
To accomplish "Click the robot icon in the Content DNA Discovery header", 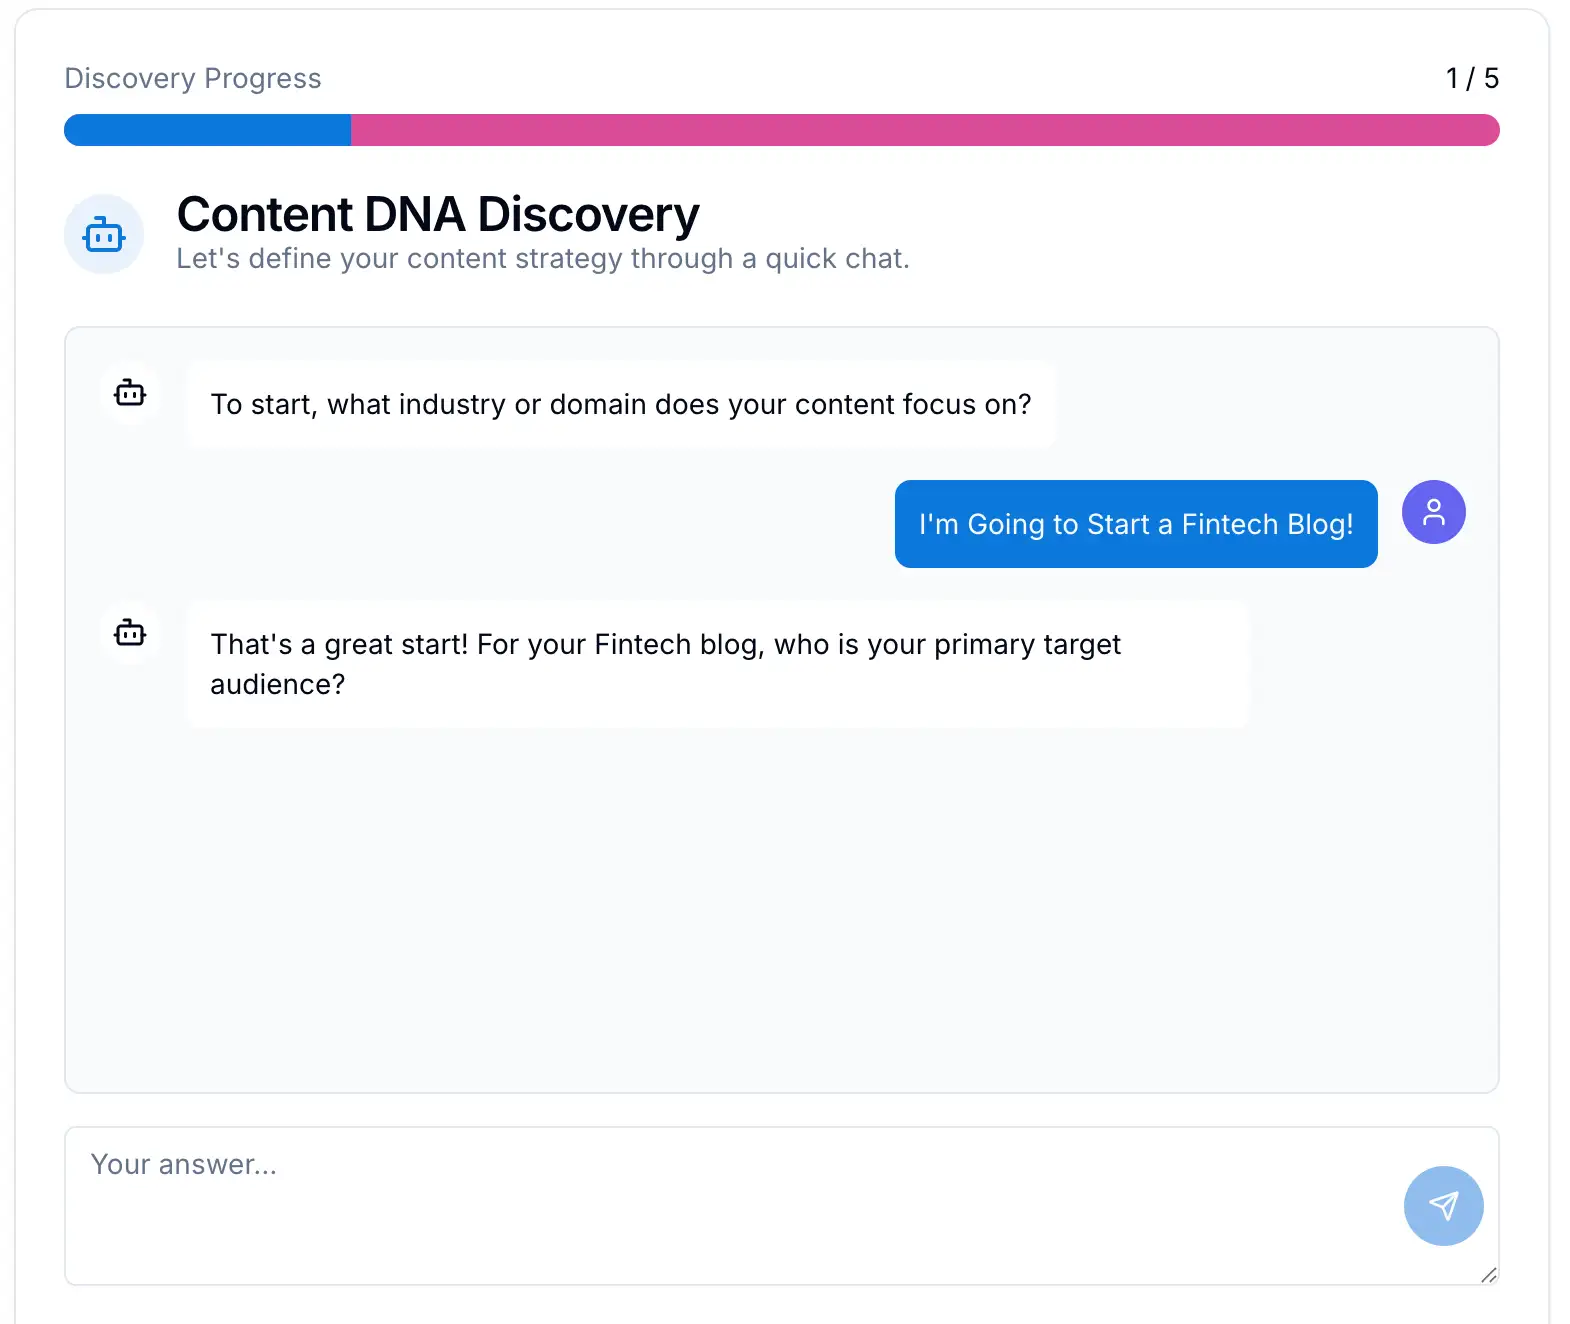I will [x=104, y=234].
